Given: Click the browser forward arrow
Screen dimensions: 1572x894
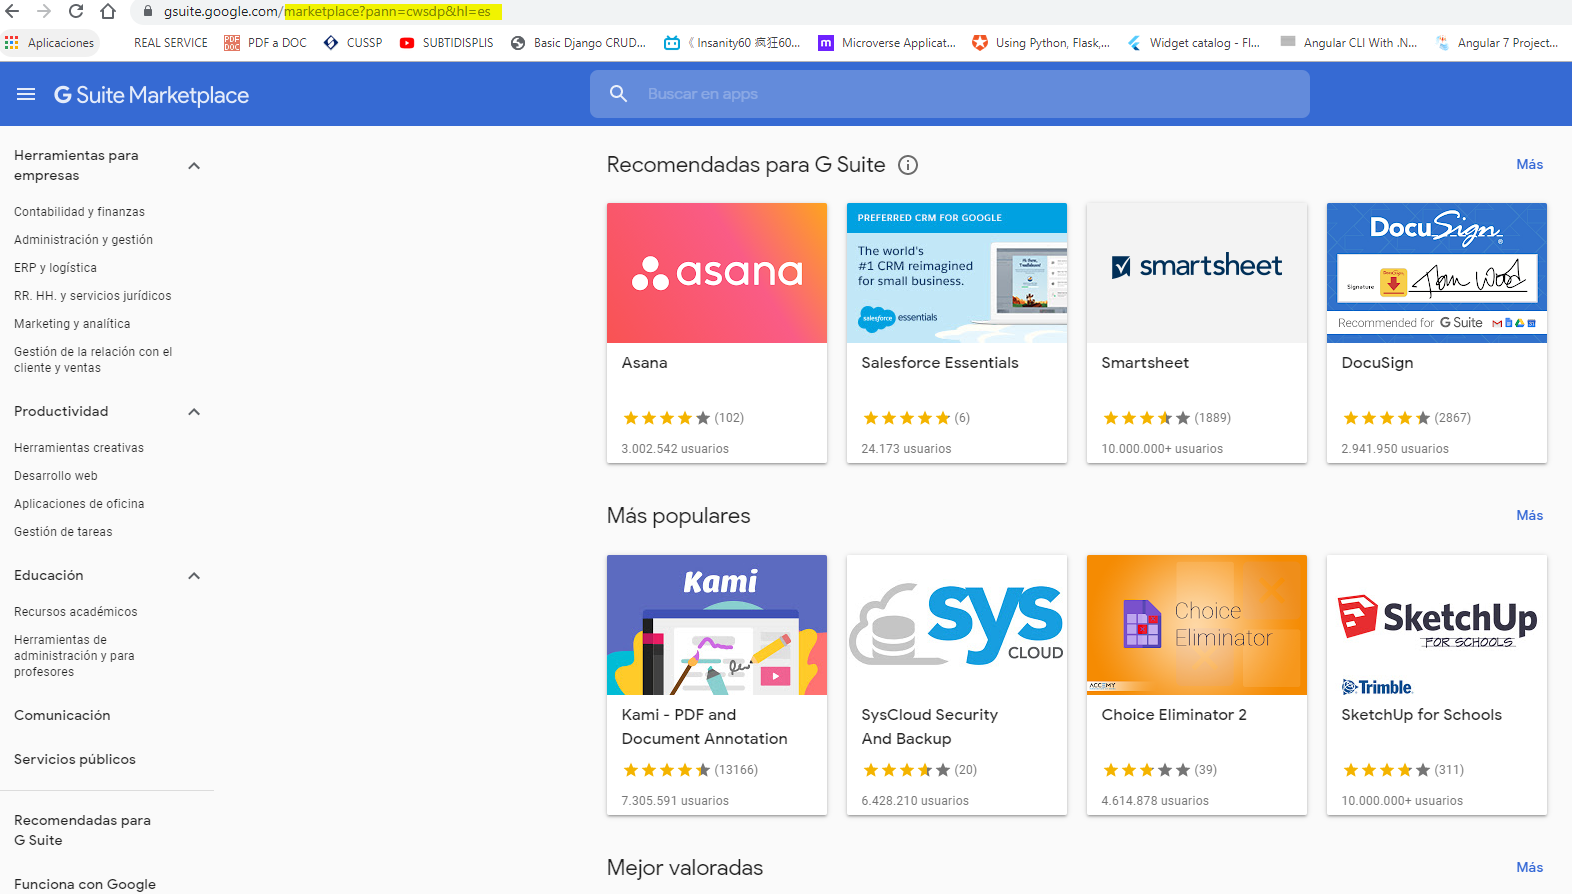Looking at the screenshot, I should click(x=44, y=11).
